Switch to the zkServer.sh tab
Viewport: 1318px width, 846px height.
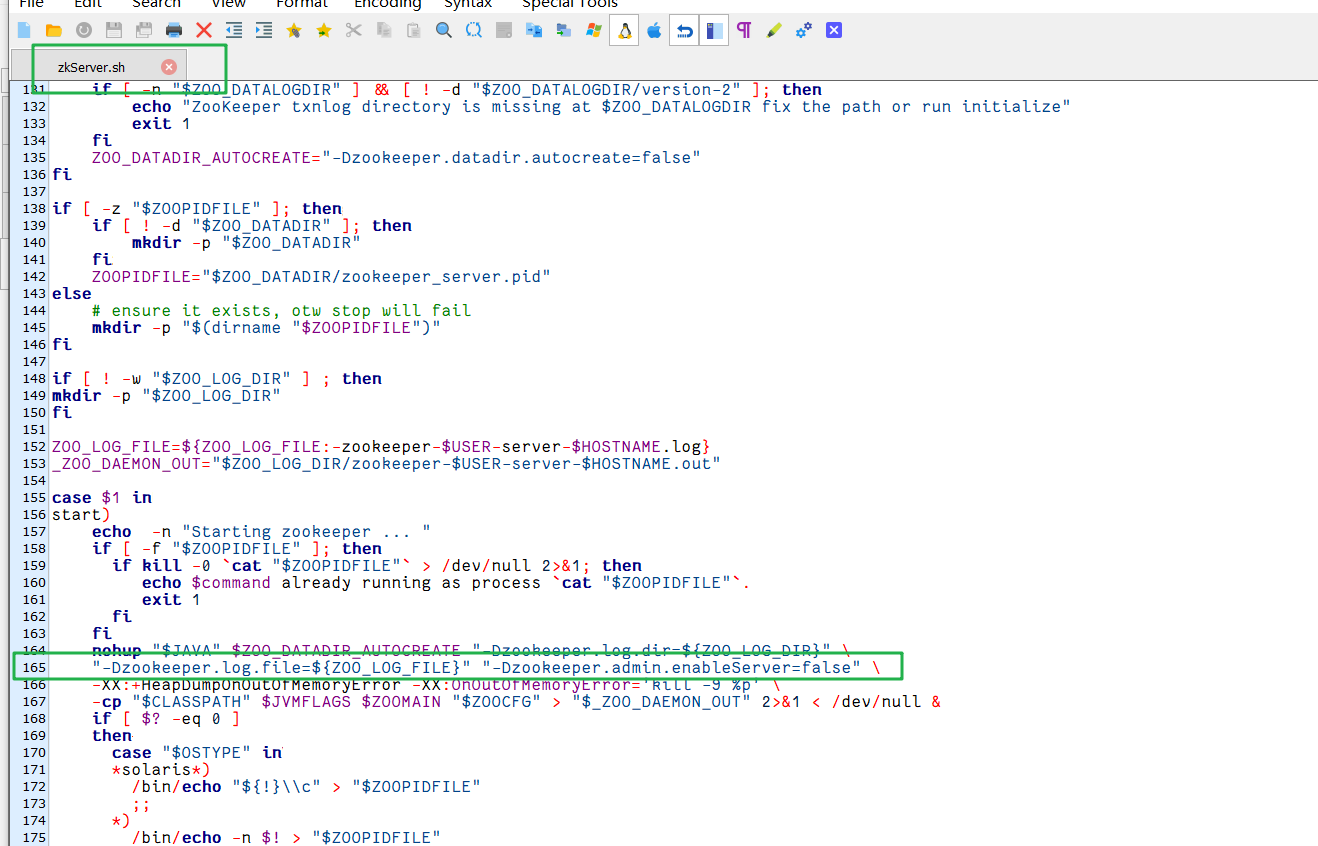pyautogui.click(x=92, y=67)
